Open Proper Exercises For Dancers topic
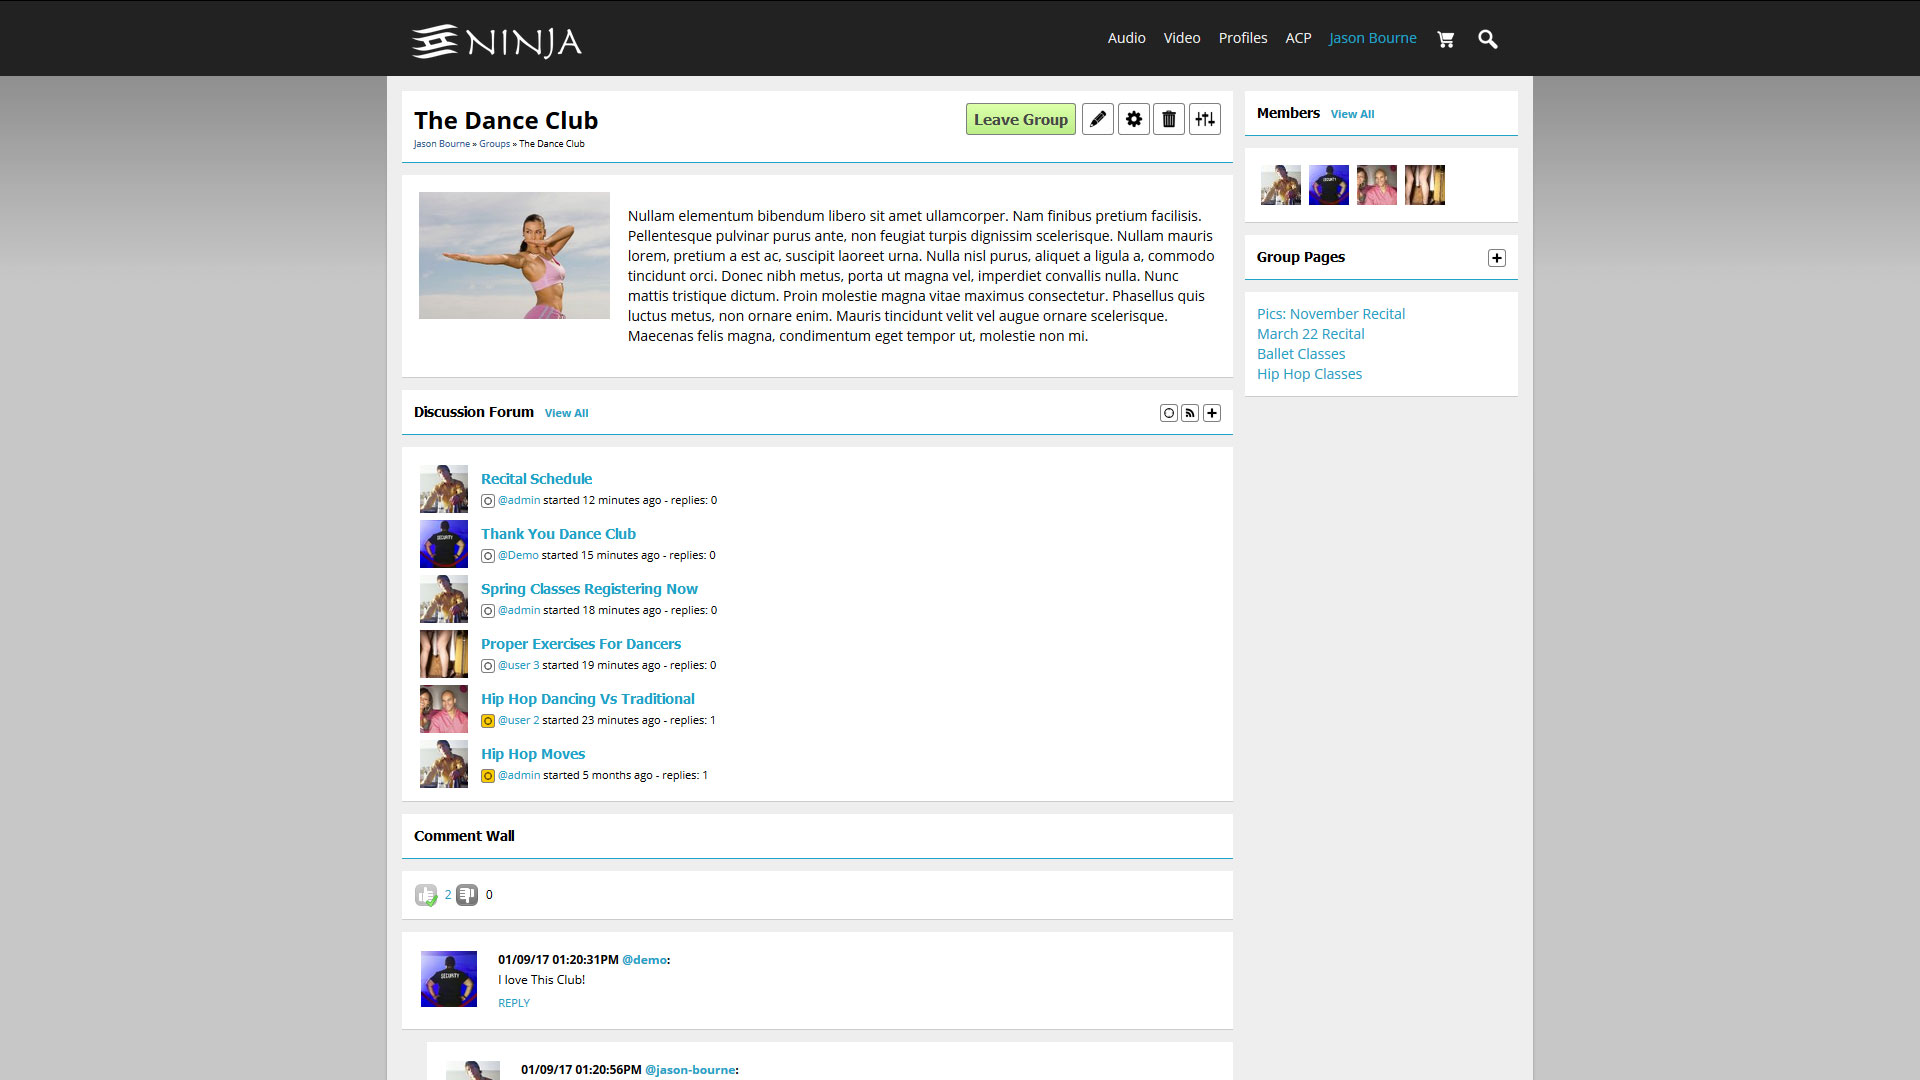 pos(581,644)
